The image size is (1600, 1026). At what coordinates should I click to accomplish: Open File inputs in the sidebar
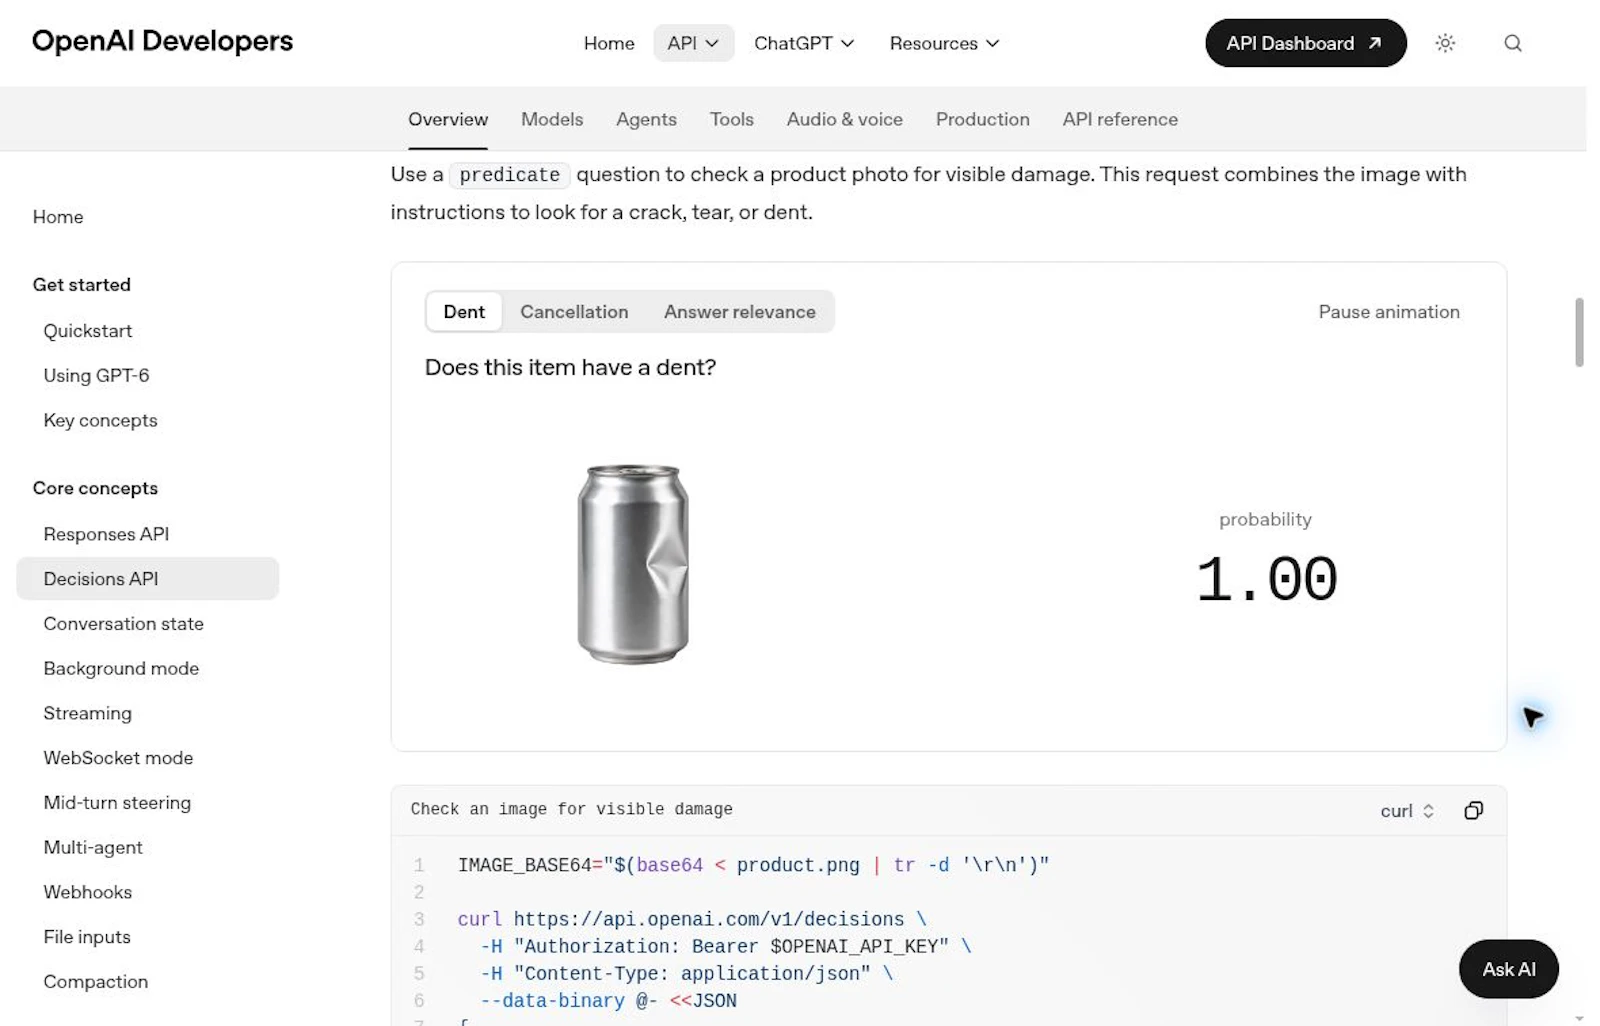87,937
